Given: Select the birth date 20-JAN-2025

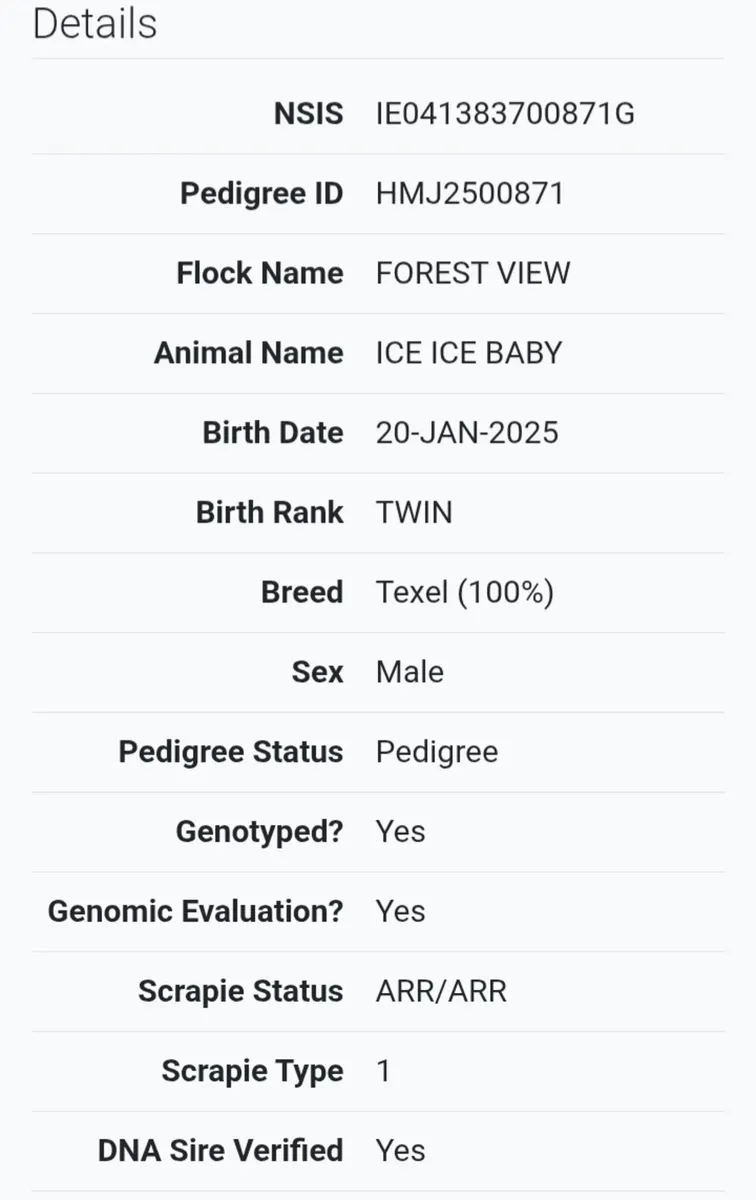Looking at the screenshot, I should [467, 433].
